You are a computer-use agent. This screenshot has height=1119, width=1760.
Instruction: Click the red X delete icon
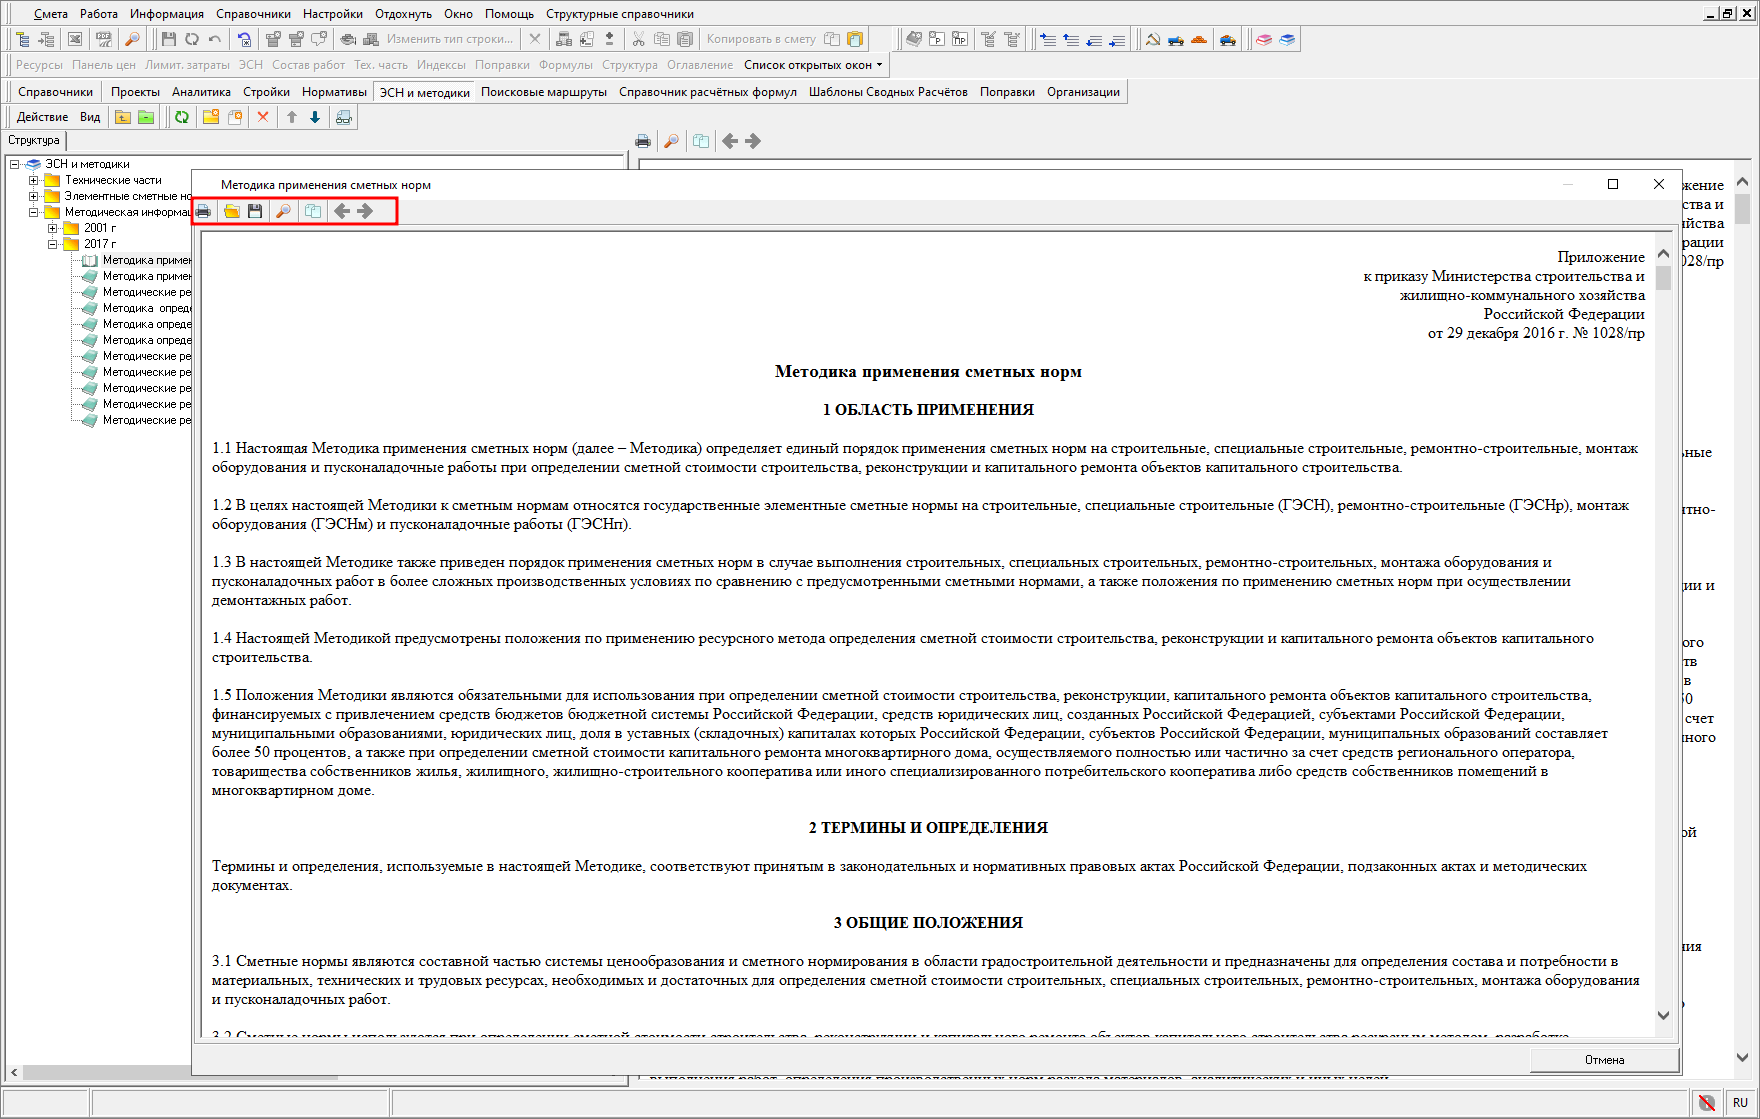coord(263,117)
